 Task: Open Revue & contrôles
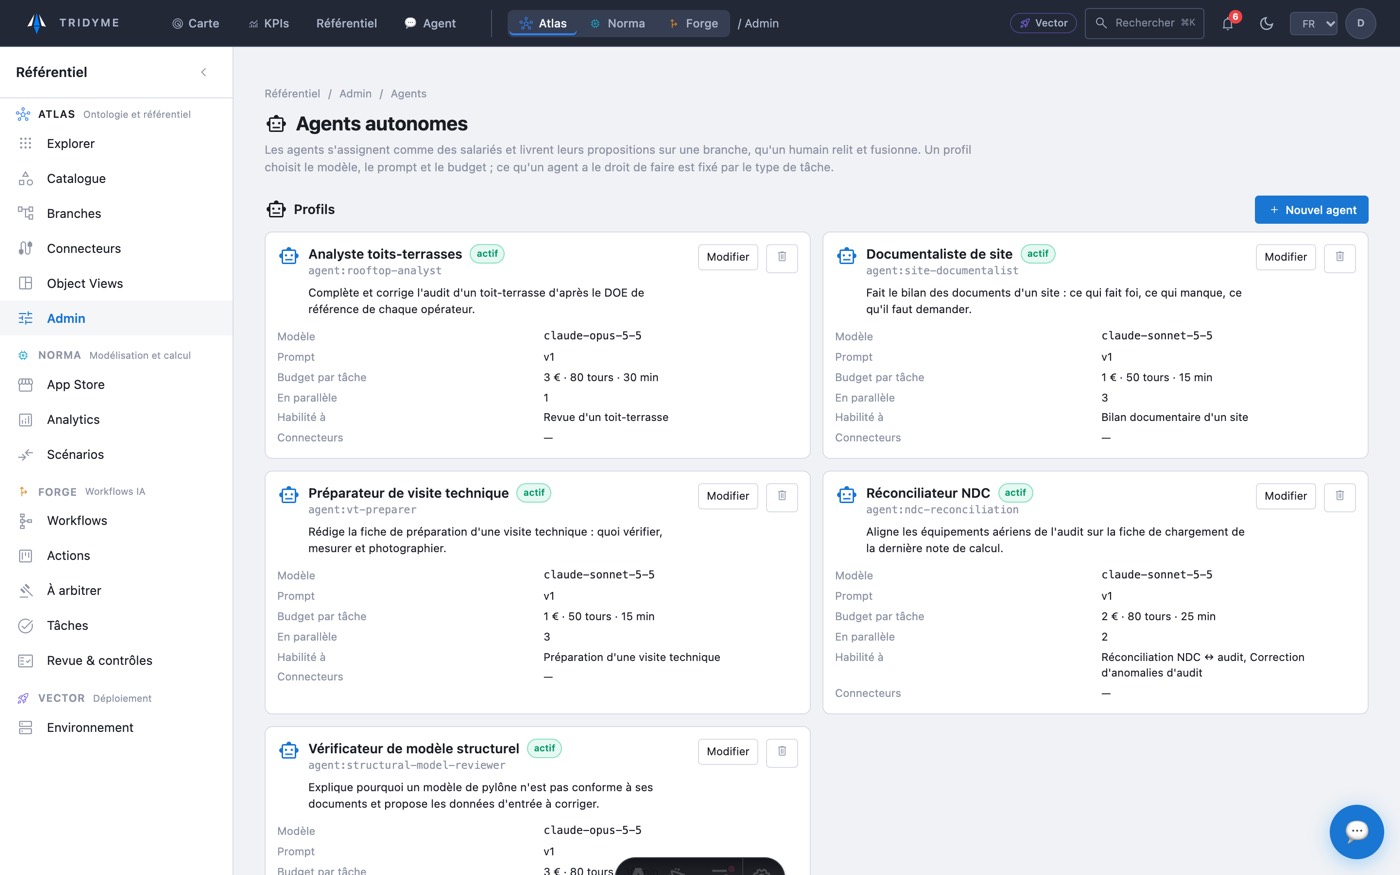116,660
